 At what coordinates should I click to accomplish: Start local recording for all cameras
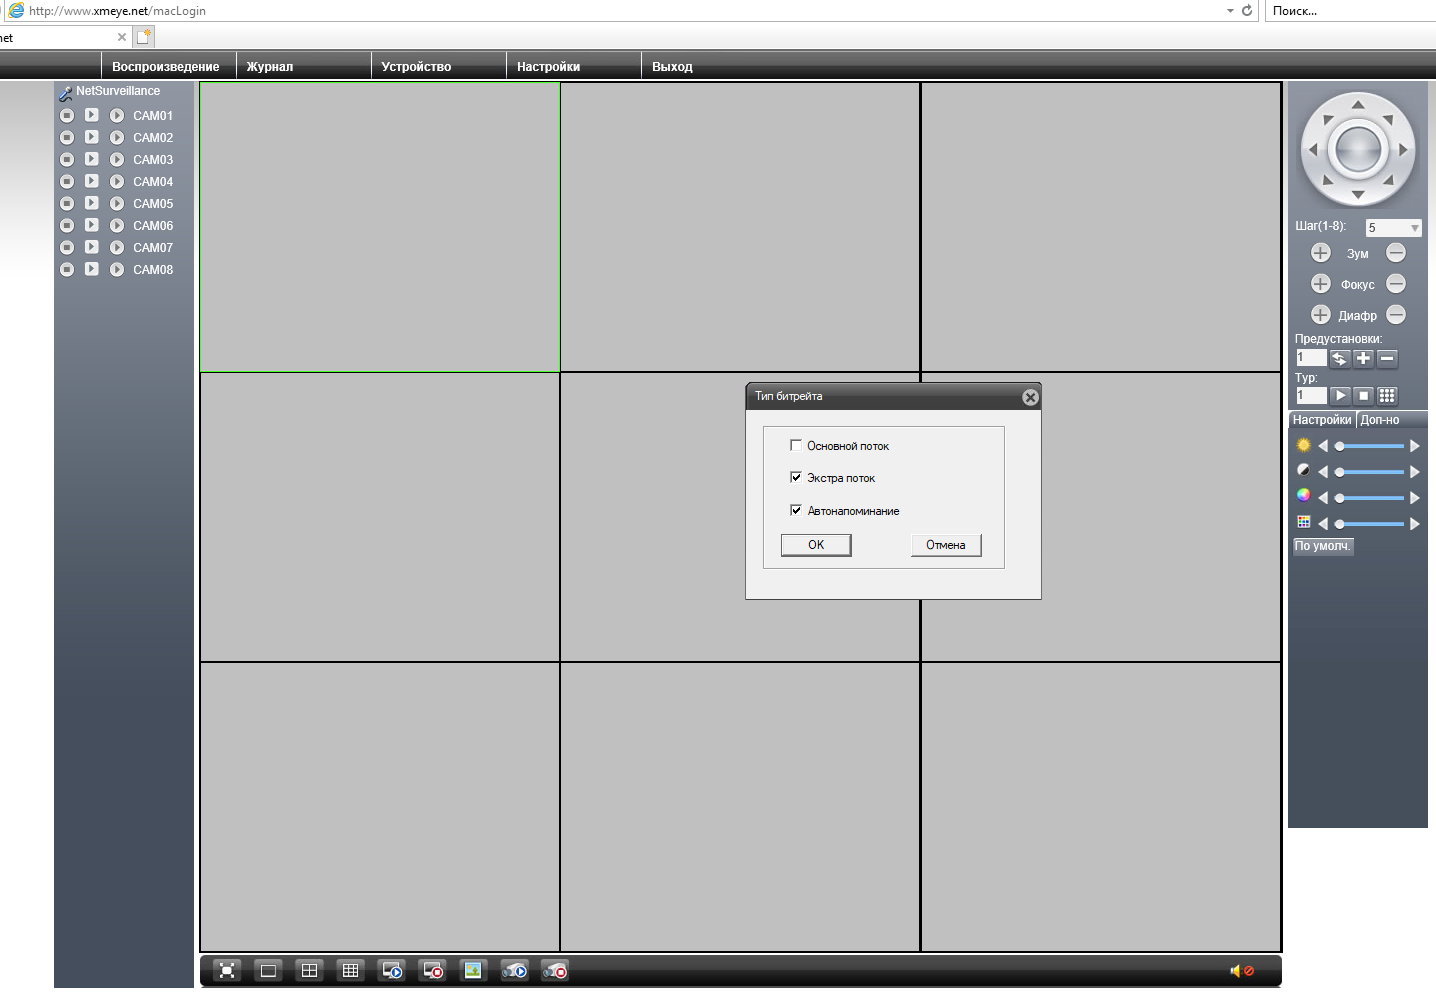click(x=514, y=970)
